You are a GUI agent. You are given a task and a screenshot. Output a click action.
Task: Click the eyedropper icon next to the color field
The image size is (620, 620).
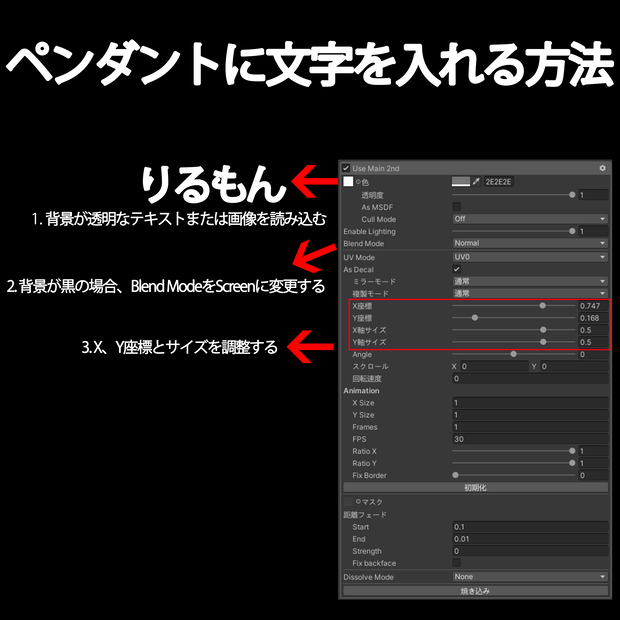point(476,181)
